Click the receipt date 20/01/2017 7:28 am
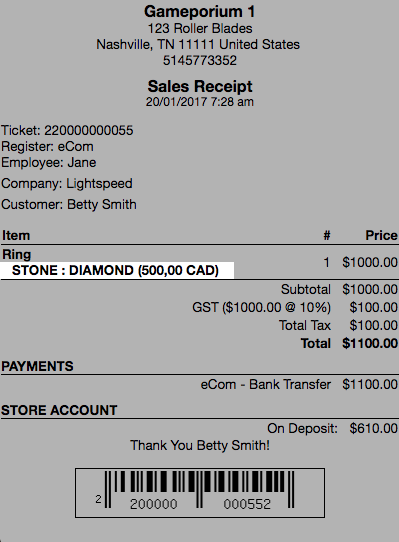This screenshot has height=542, width=399. pyautogui.click(x=200, y=102)
